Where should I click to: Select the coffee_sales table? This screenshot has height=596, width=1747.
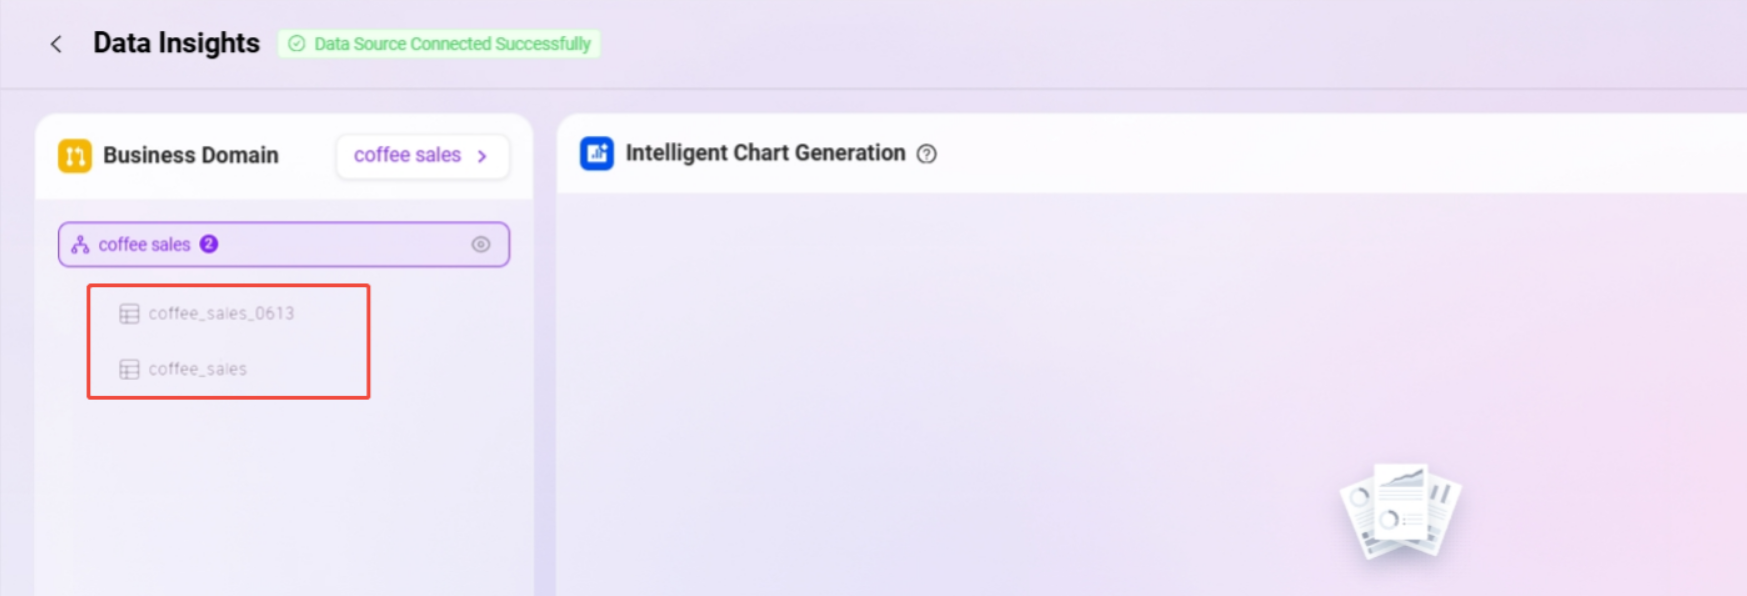click(x=197, y=369)
